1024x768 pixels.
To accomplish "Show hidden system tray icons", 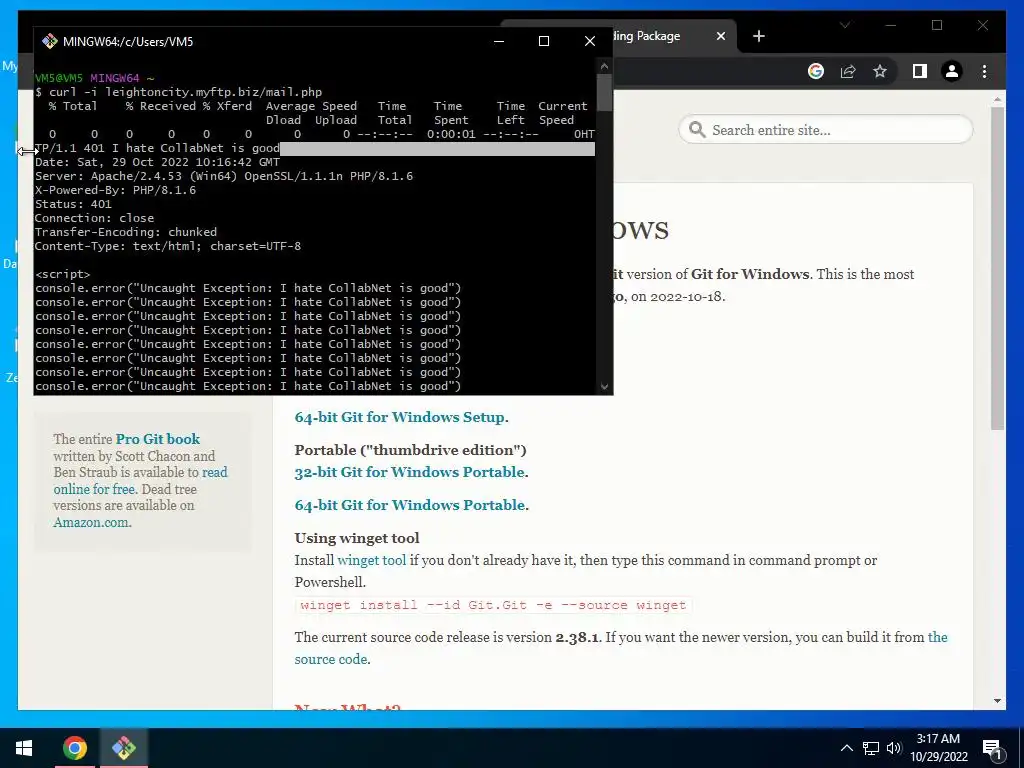I will coord(846,748).
